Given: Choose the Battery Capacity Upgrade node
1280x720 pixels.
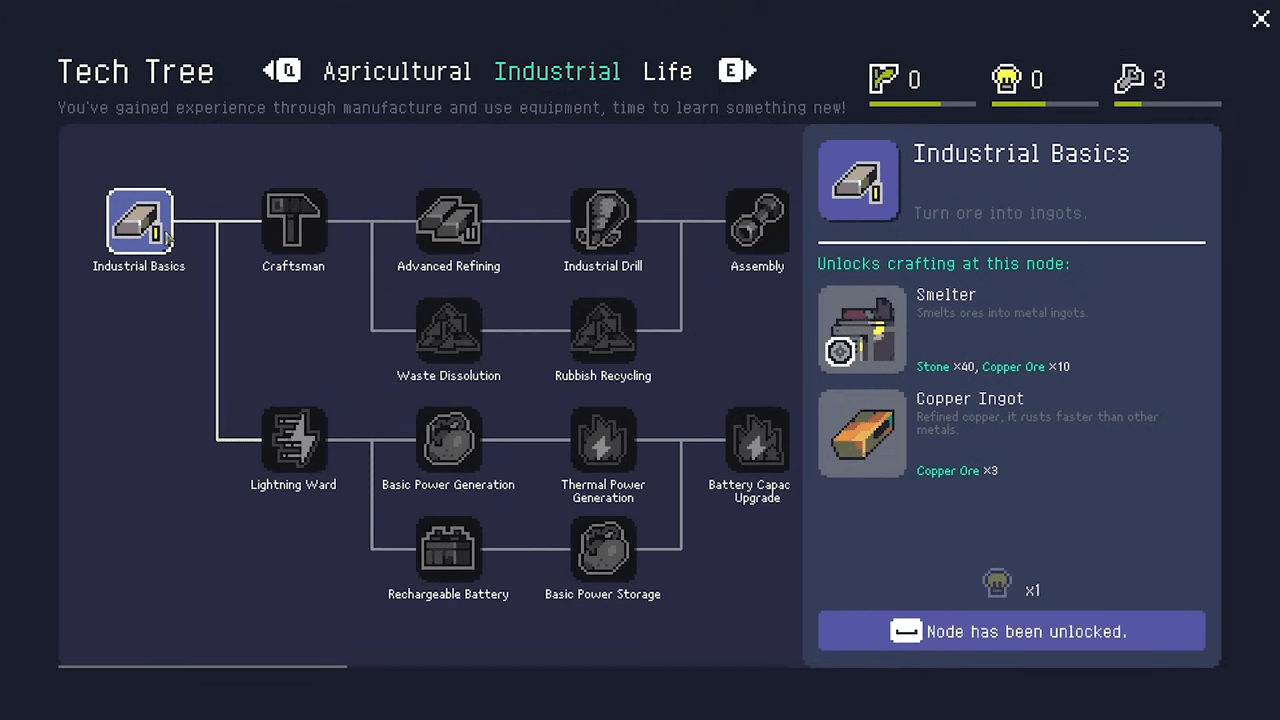Looking at the screenshot, I should point(757,439).
